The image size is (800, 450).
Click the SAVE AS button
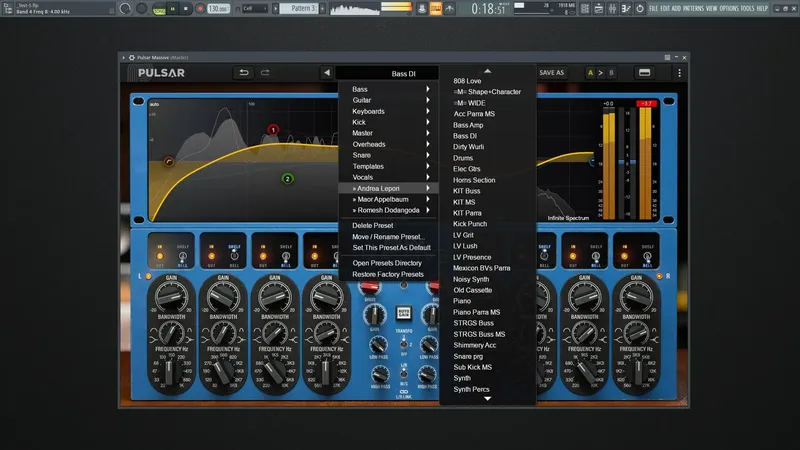[552, 73]
